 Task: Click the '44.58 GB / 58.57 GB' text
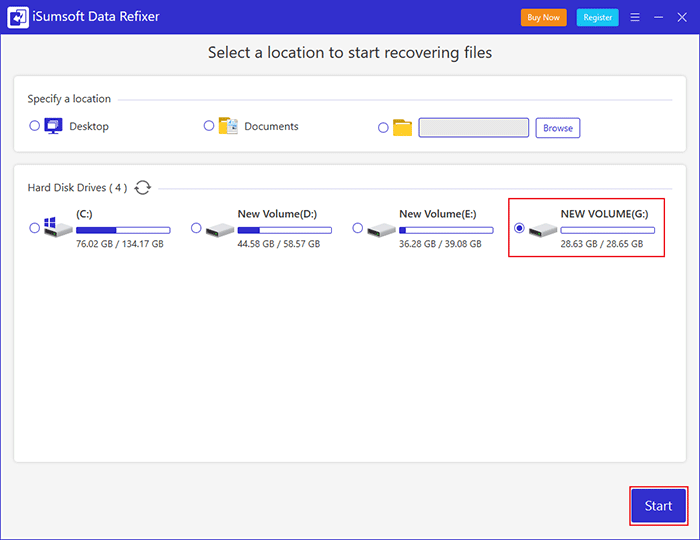click(x=279, y=244)
